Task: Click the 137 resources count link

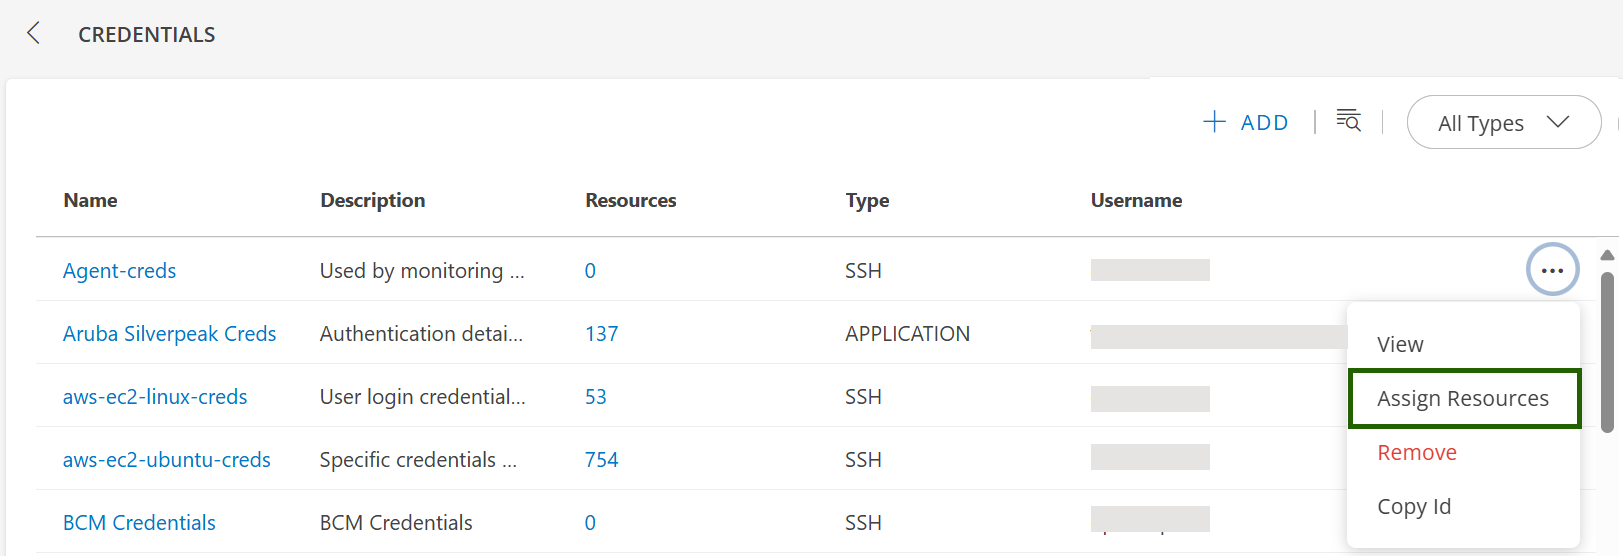Action: [x=602, y=334]
